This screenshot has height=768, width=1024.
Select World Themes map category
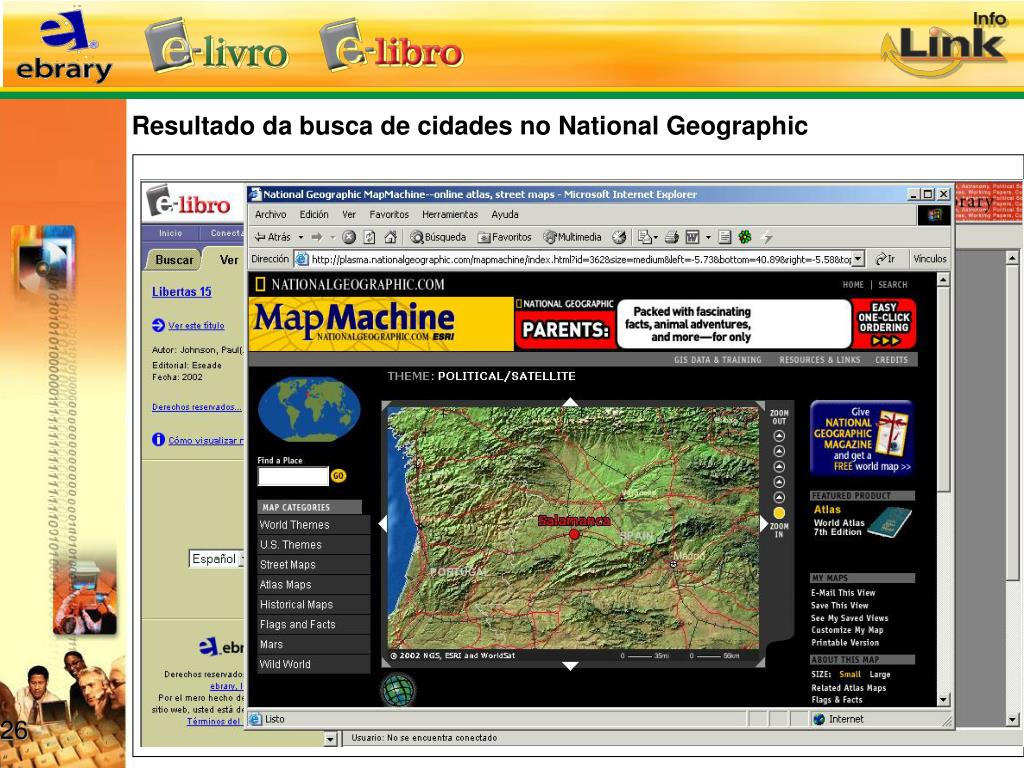(x=314, y=525)
